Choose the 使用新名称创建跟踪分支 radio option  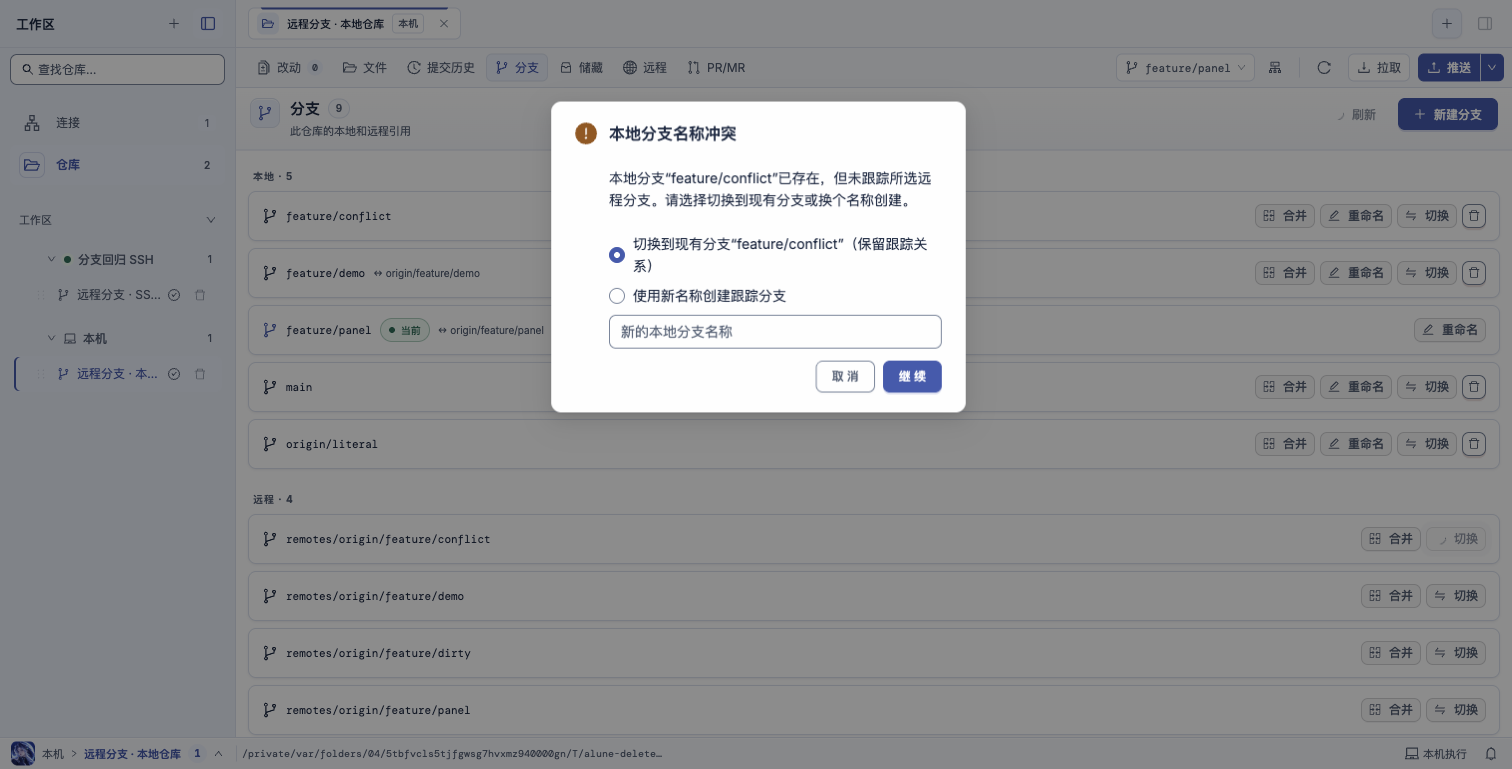click(617, 296)
